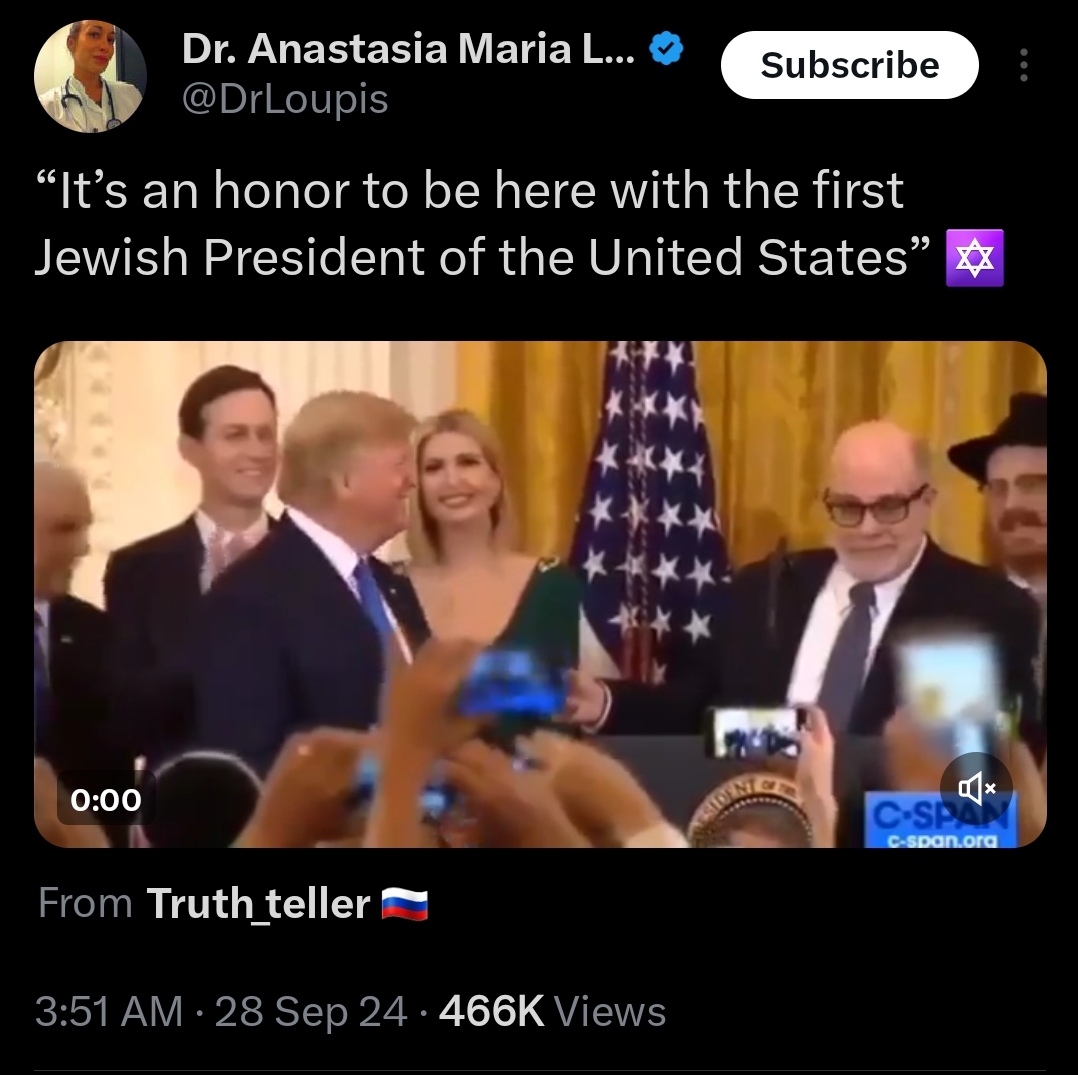This screenshot has width=1078, height=1075.
Task: Click the Subscribe button
Action: click(x=849, y=65)
